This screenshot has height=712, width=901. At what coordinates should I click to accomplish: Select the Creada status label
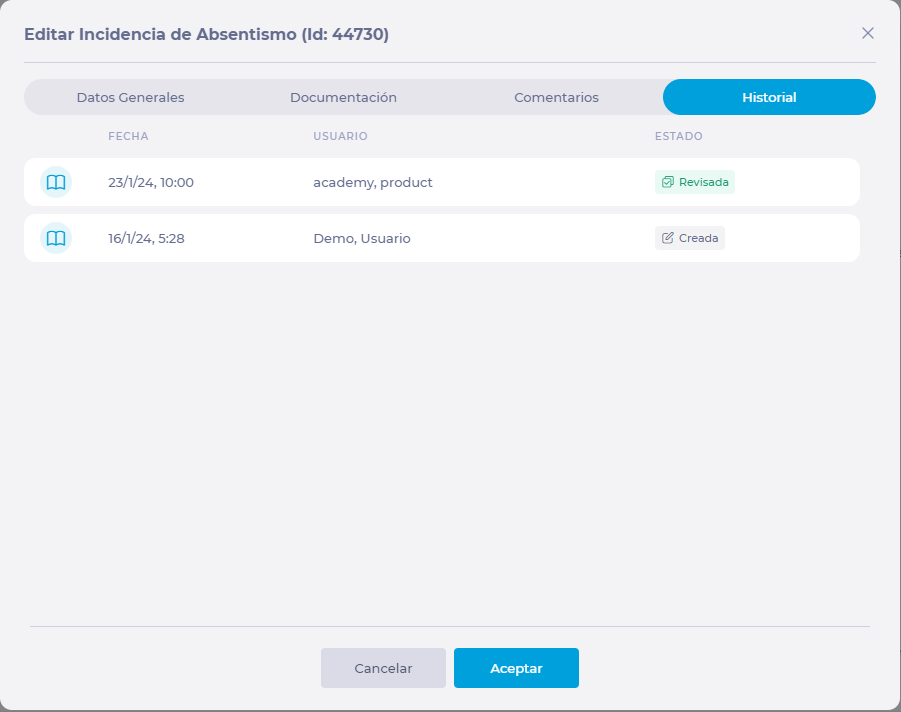tap(698, 238)
